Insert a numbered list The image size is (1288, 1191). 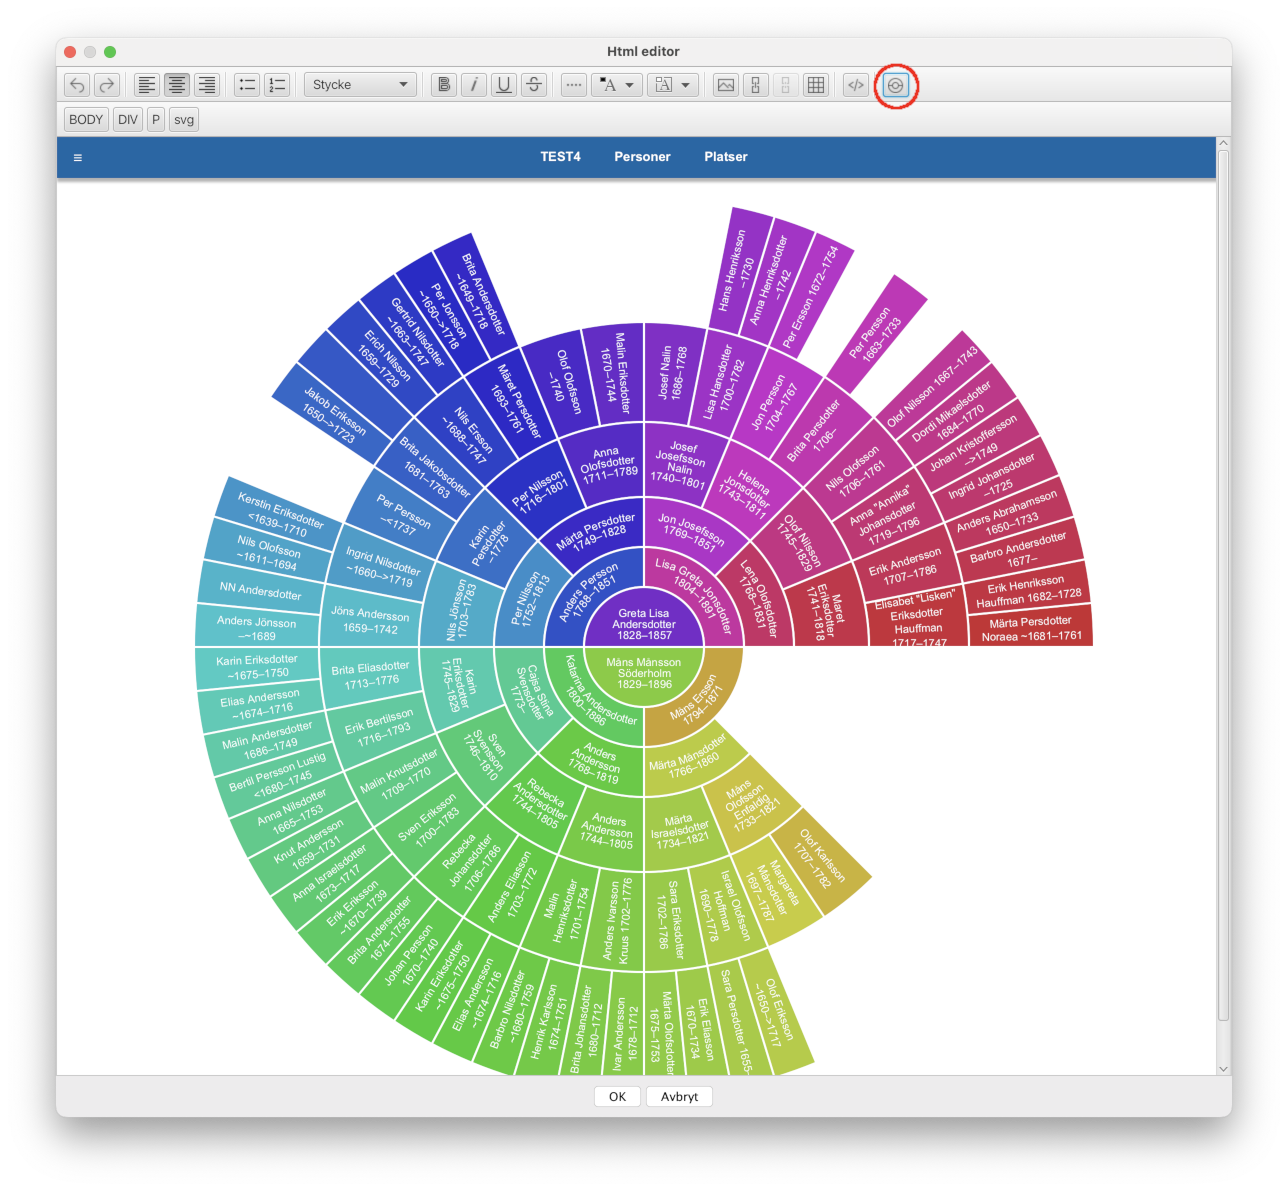pos(277,85)
